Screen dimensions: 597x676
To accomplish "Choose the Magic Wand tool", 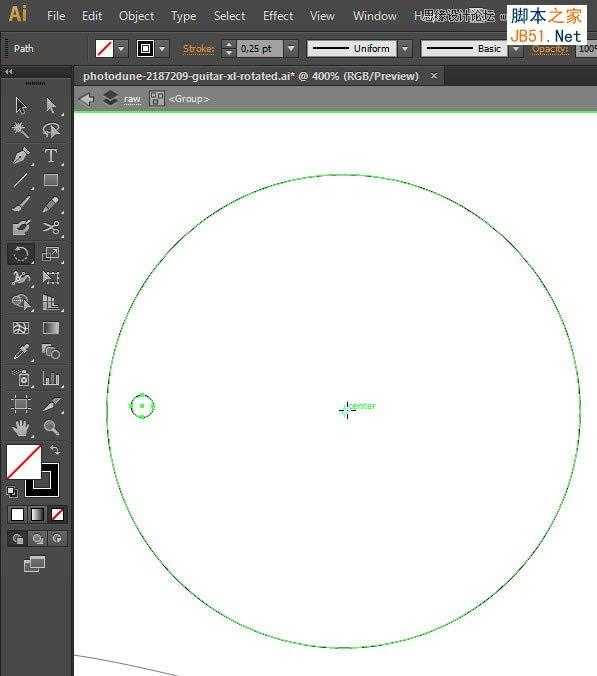I will click(21, 129).
